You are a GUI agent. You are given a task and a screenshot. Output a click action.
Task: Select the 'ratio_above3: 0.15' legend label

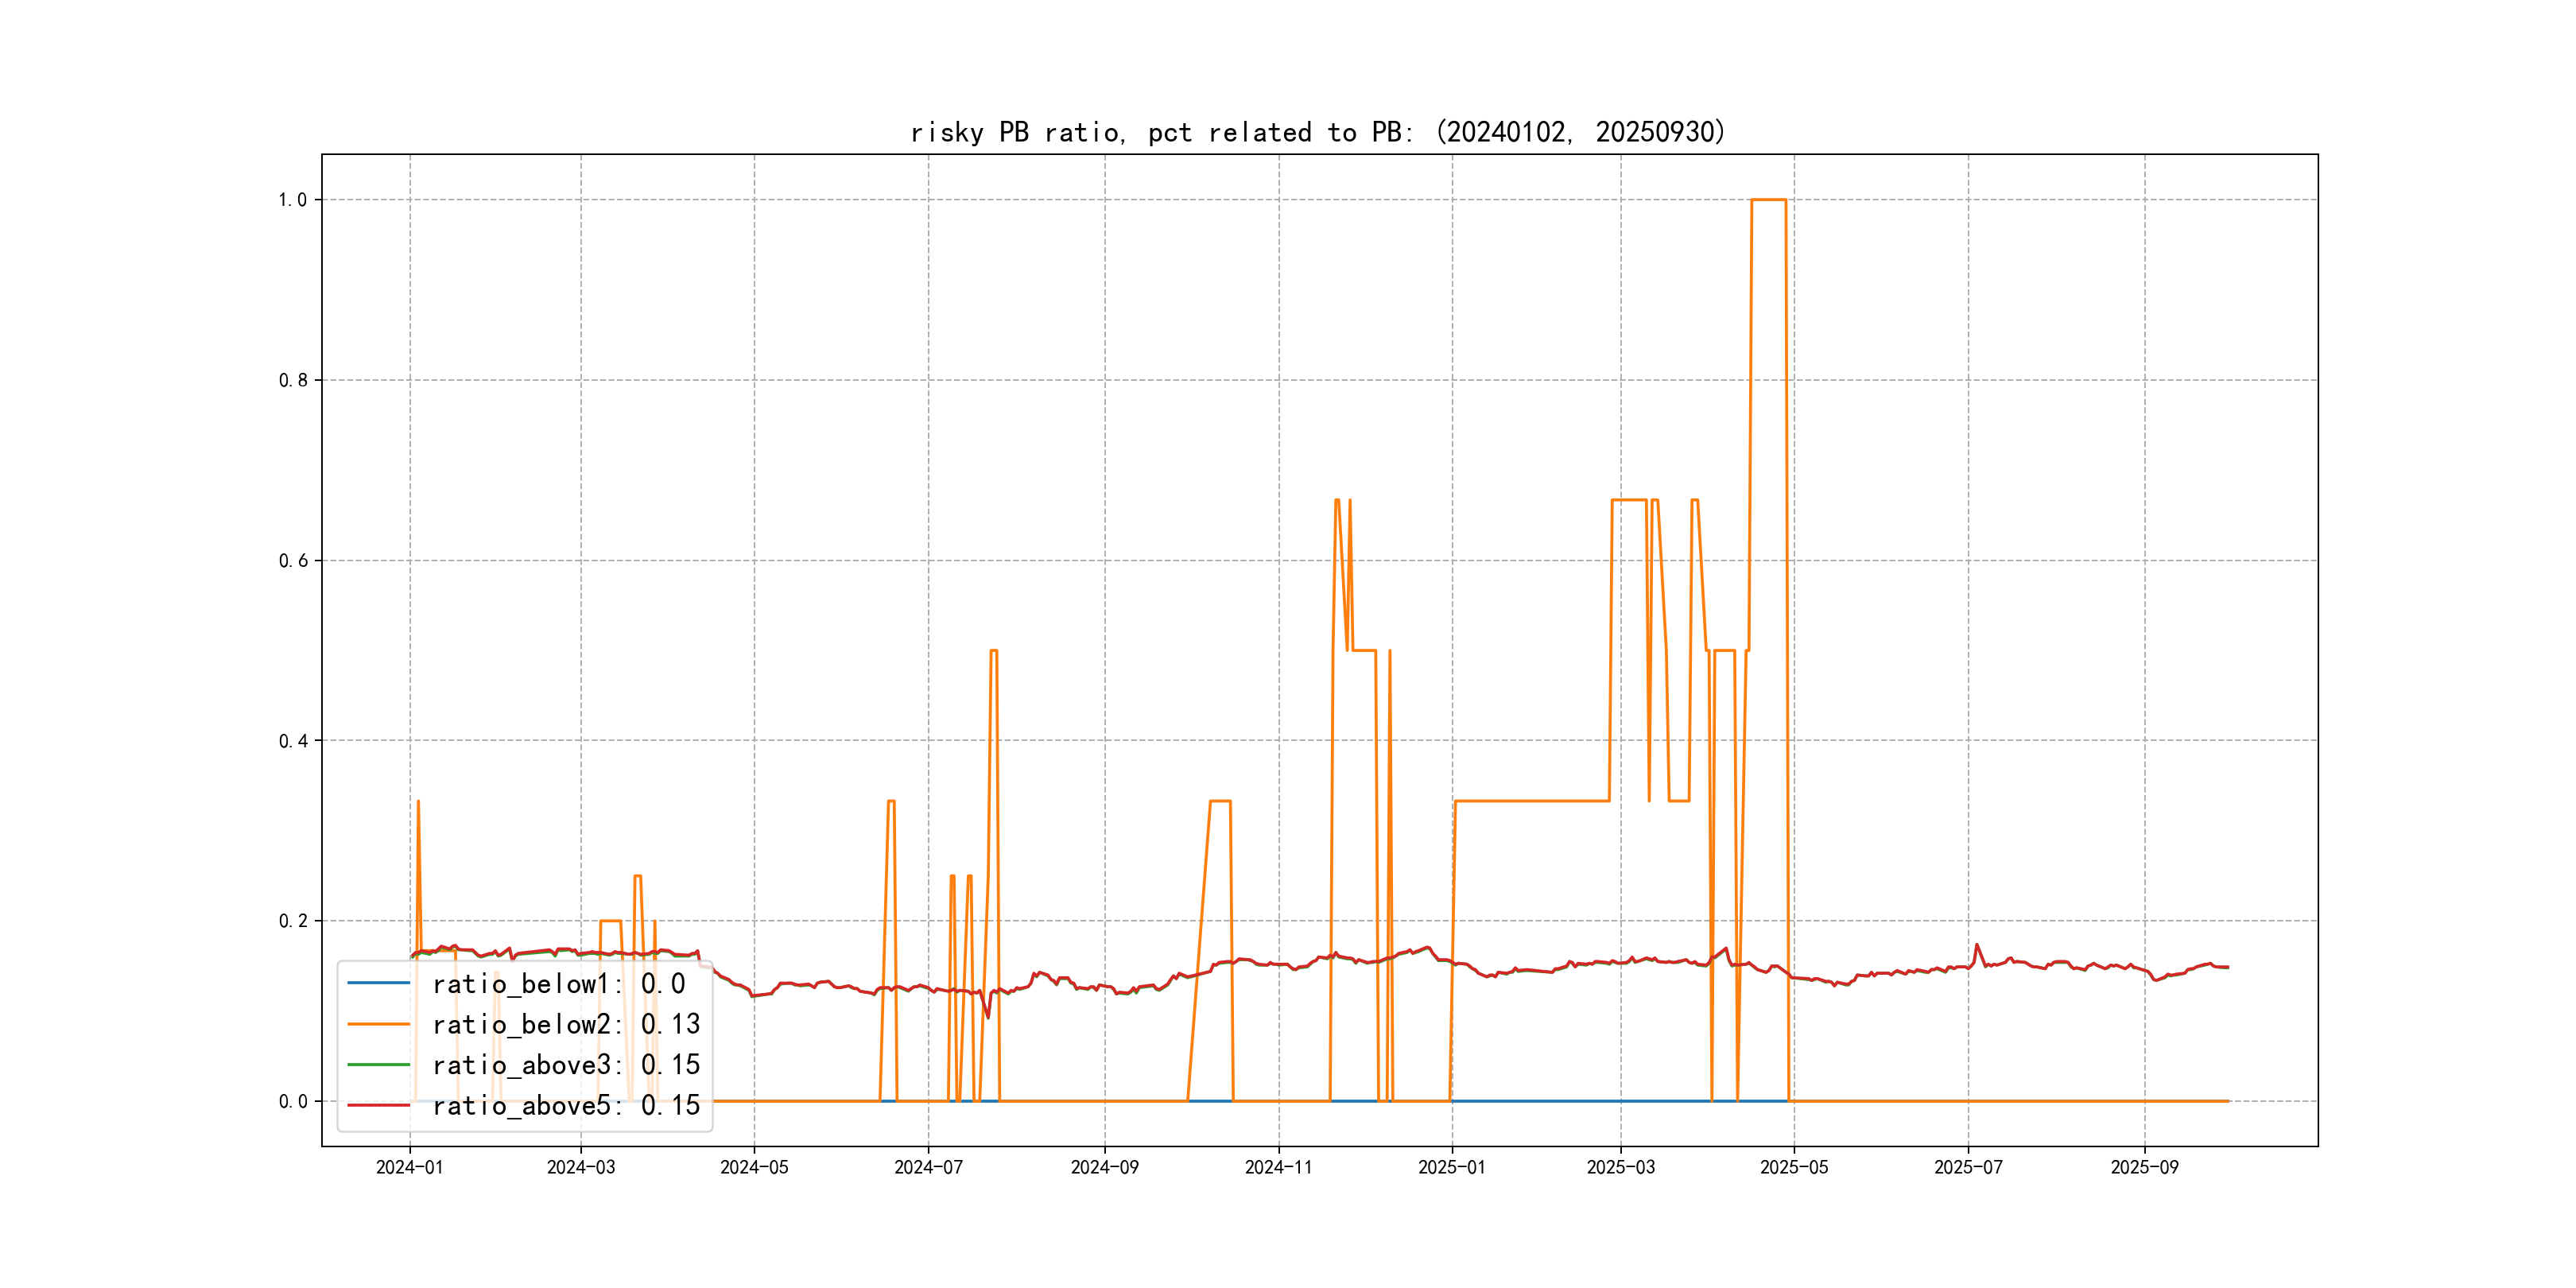(x=566, y=1065)
